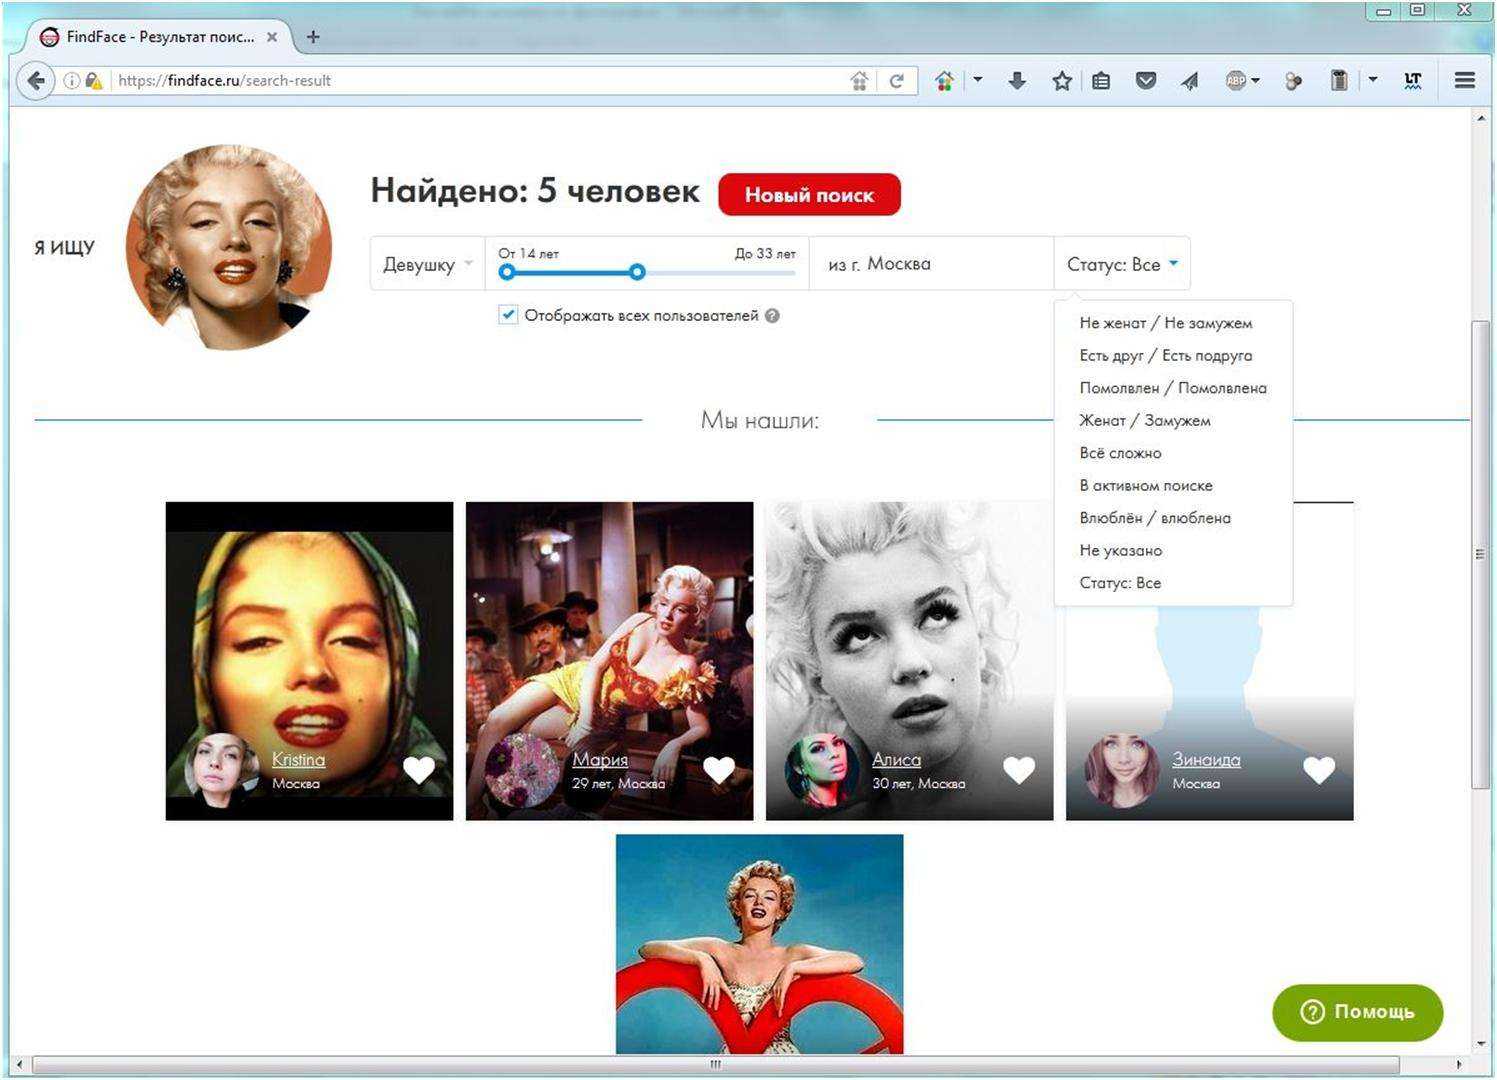Click the vertical scrollbar thumb
The width and height of the screenshot is (1497, 1080).
[1481, 555]
